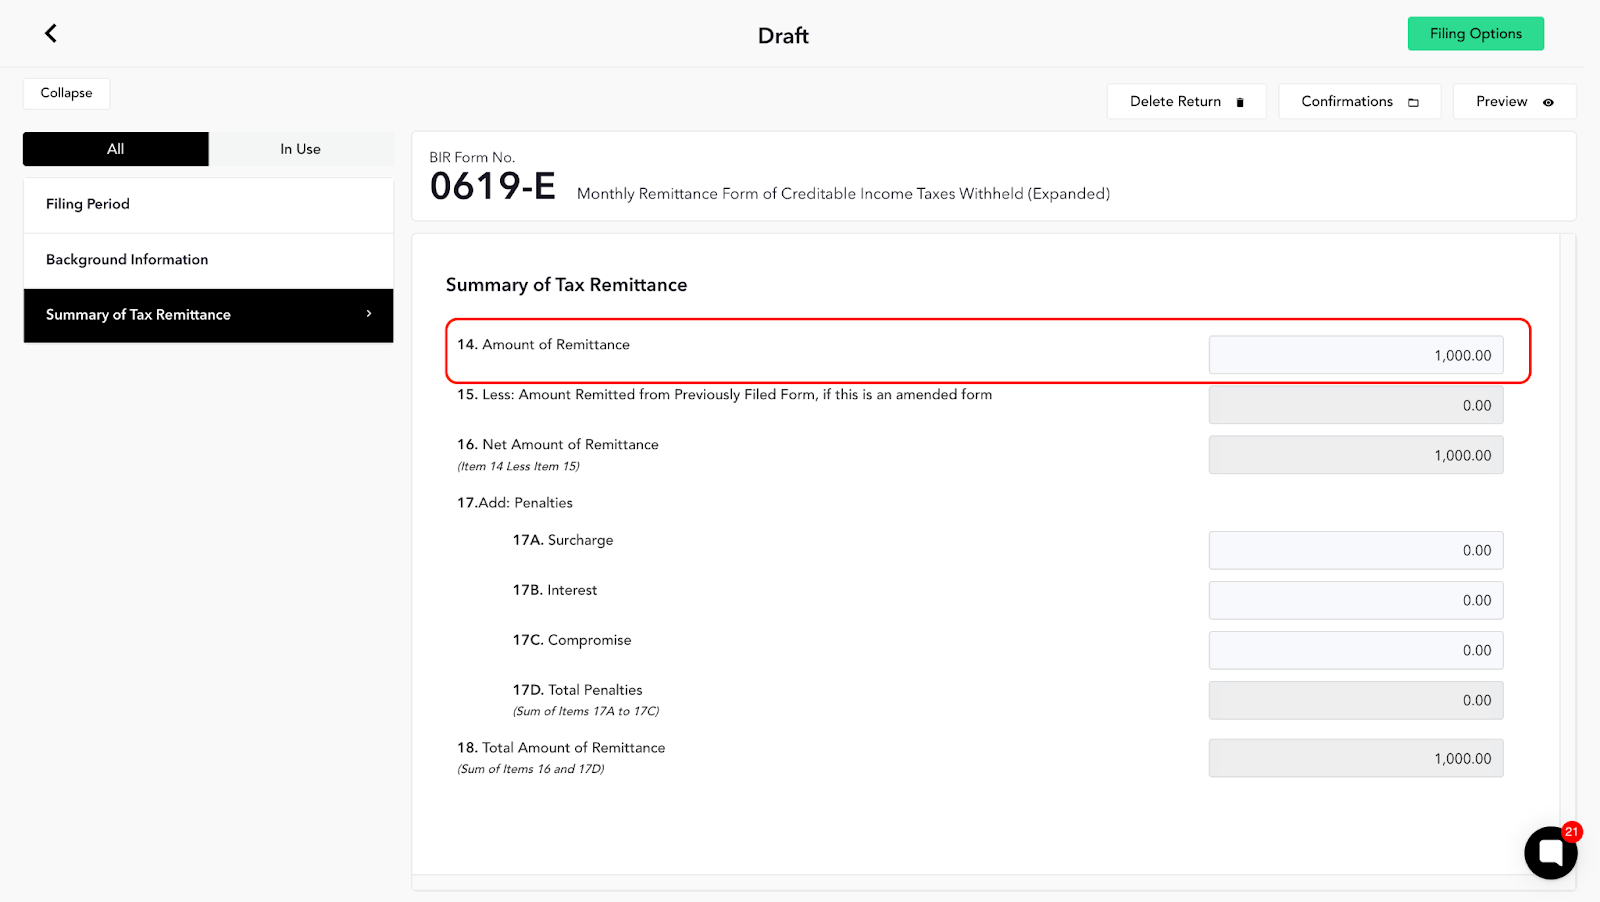
Task: Expand Summary of Tax Remittance chevron
Action: (369, 314)
